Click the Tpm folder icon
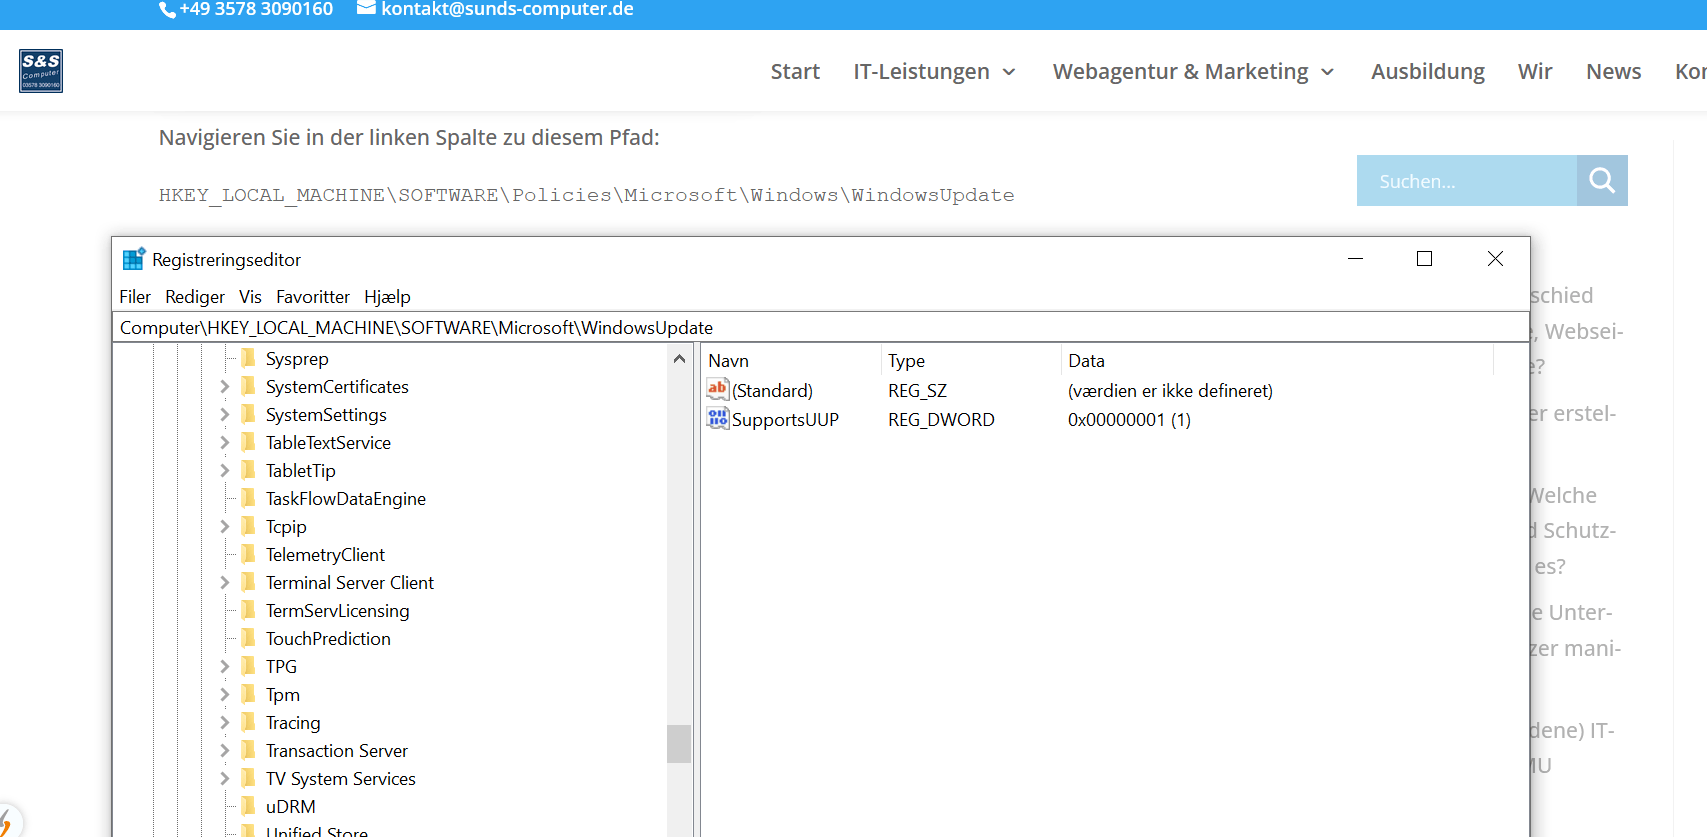The height and width of the screenshot is (837, 1707). point(249,694)
